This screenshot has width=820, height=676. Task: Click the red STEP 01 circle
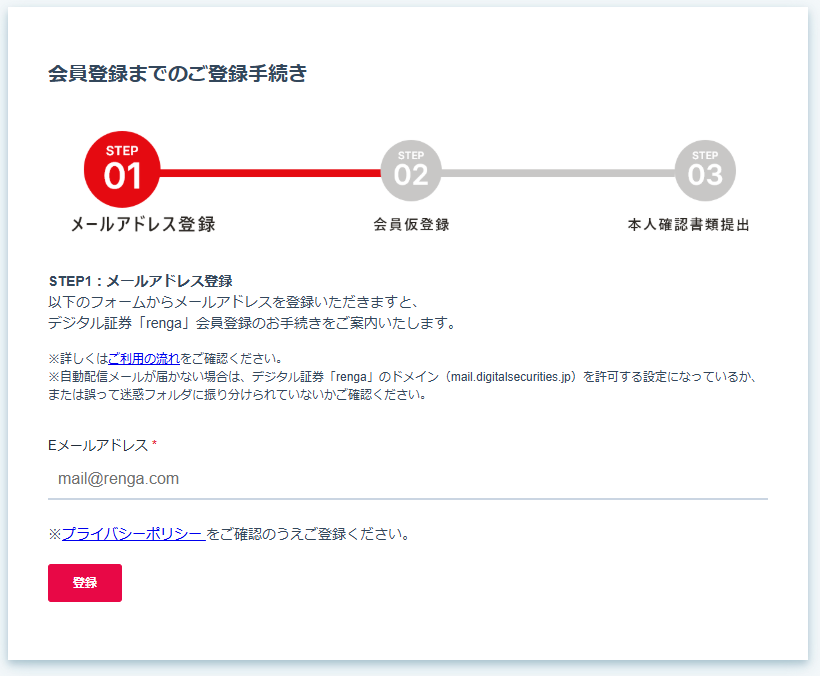(x=122, y=170)
